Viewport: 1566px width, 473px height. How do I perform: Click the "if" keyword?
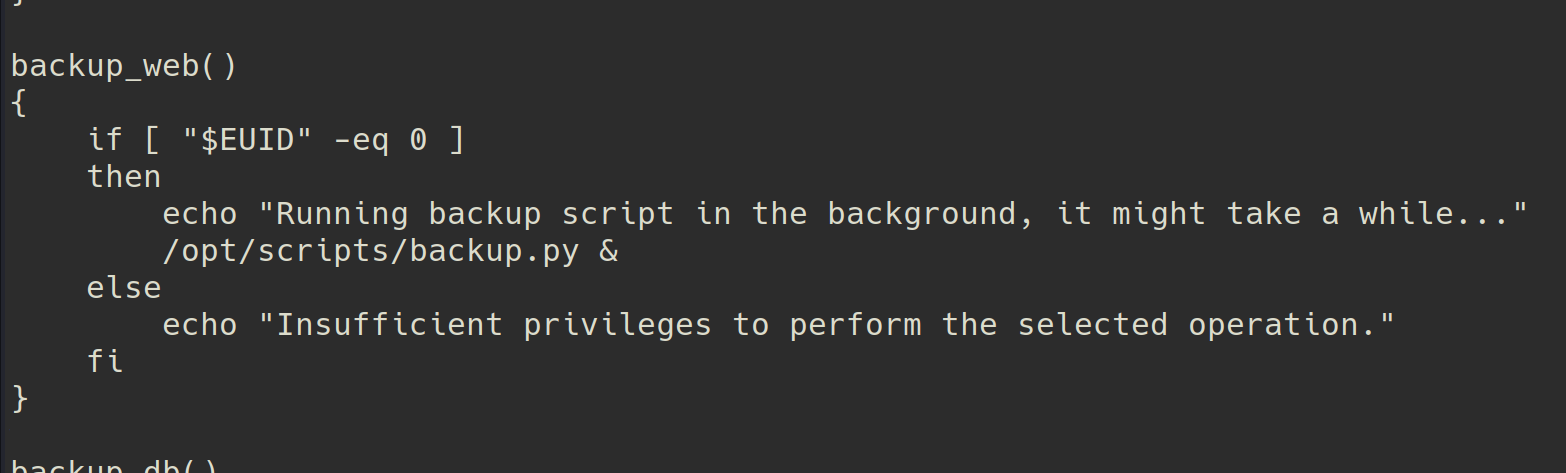(x=105, y=140)
